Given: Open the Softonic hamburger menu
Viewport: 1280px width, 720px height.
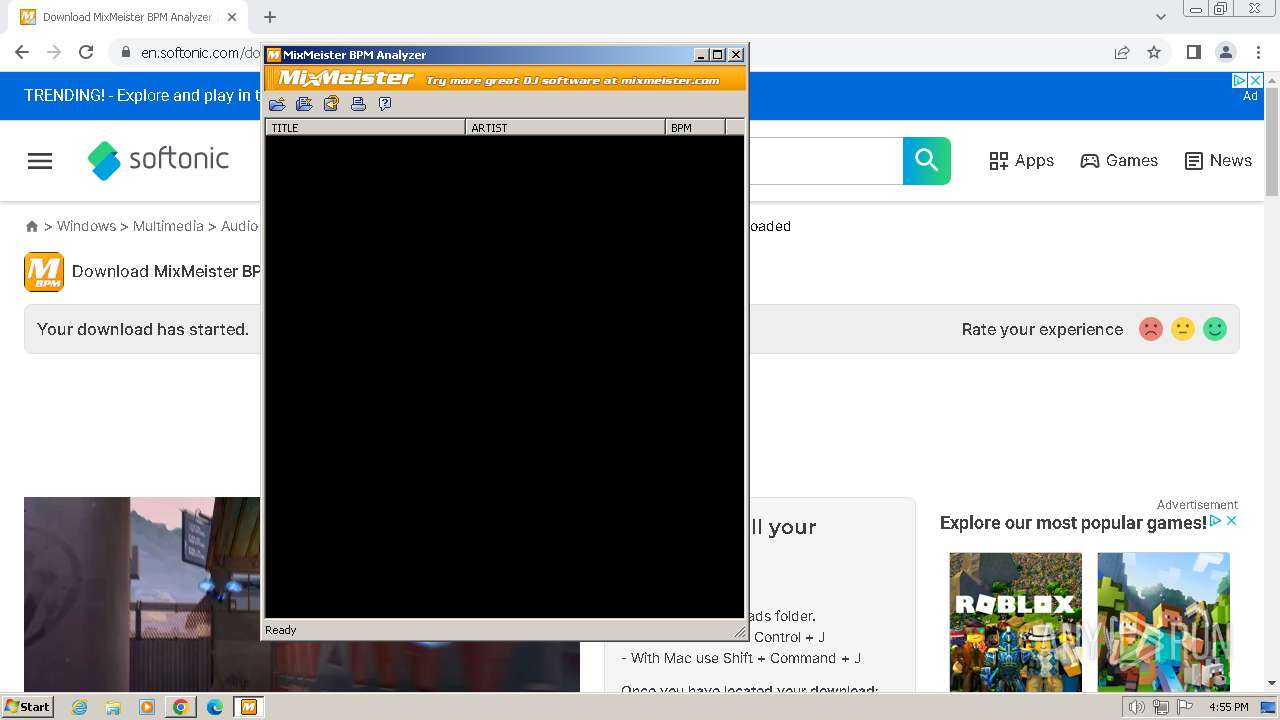Looking at the screenshot, I should tap(40, 161).
